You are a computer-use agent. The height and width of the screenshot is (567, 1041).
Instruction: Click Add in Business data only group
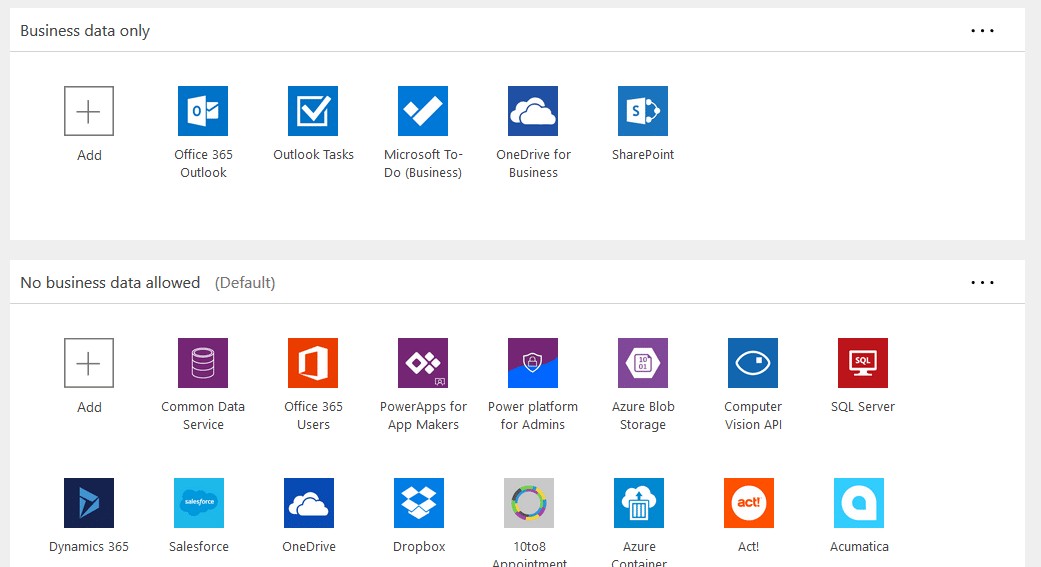pyautogui.click(x=89, y=111)
